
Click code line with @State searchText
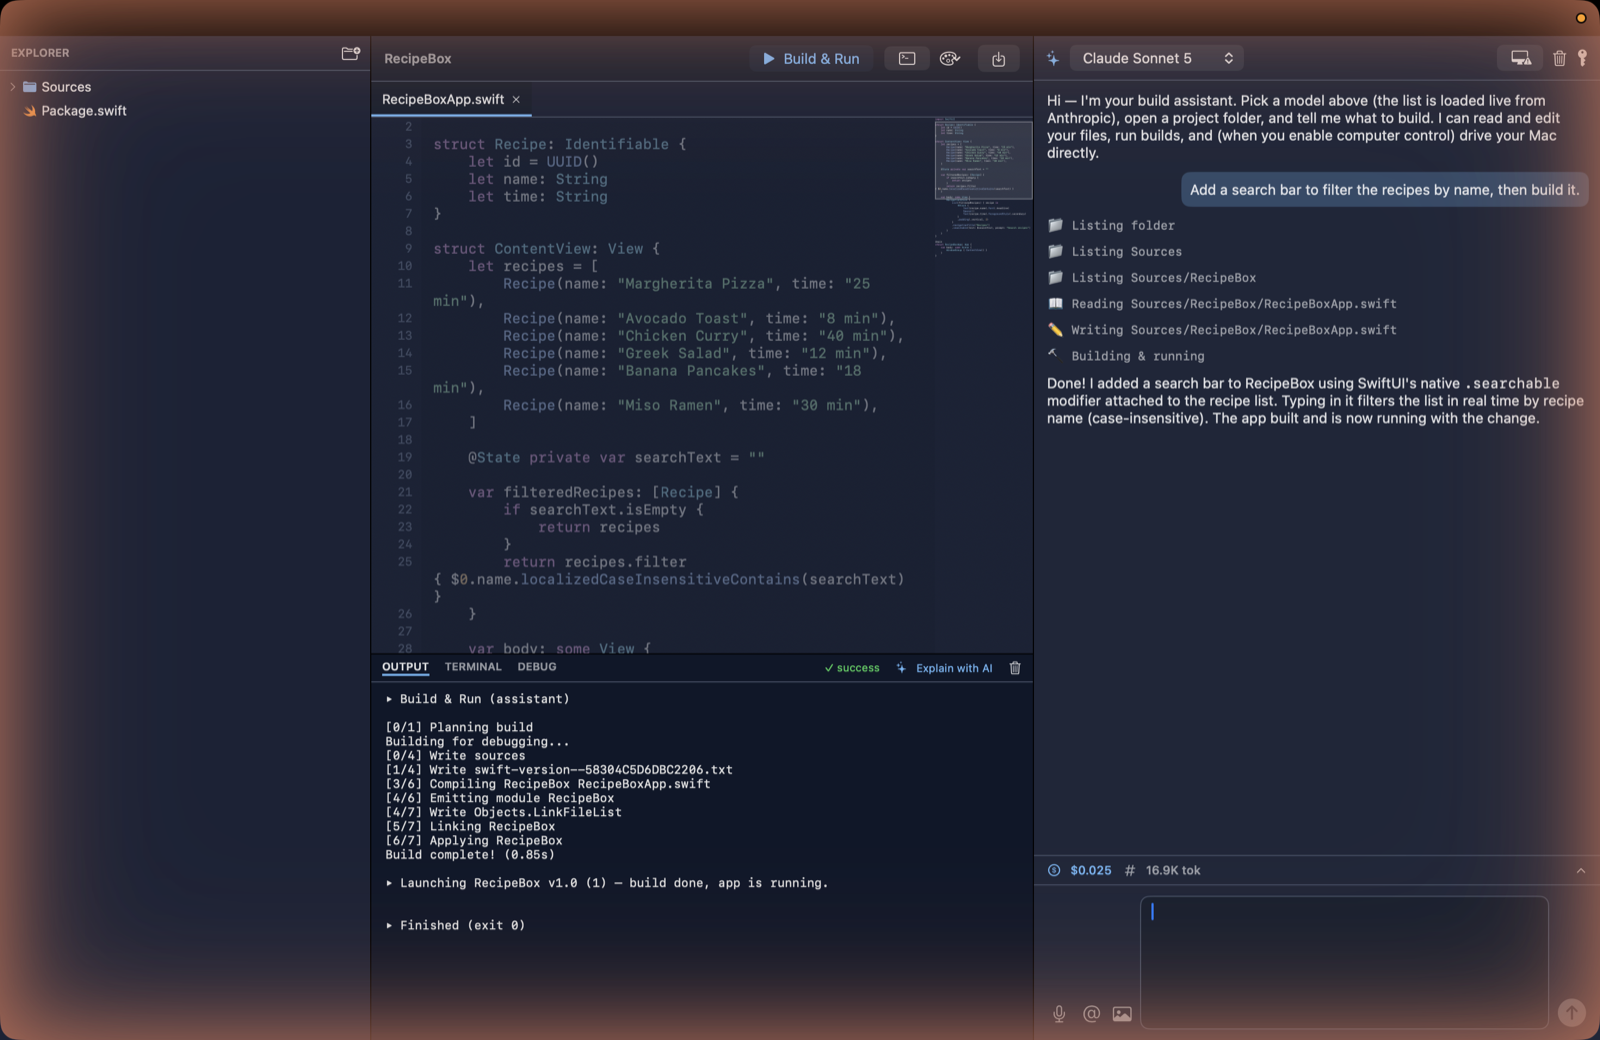click(x=616, y=458)
